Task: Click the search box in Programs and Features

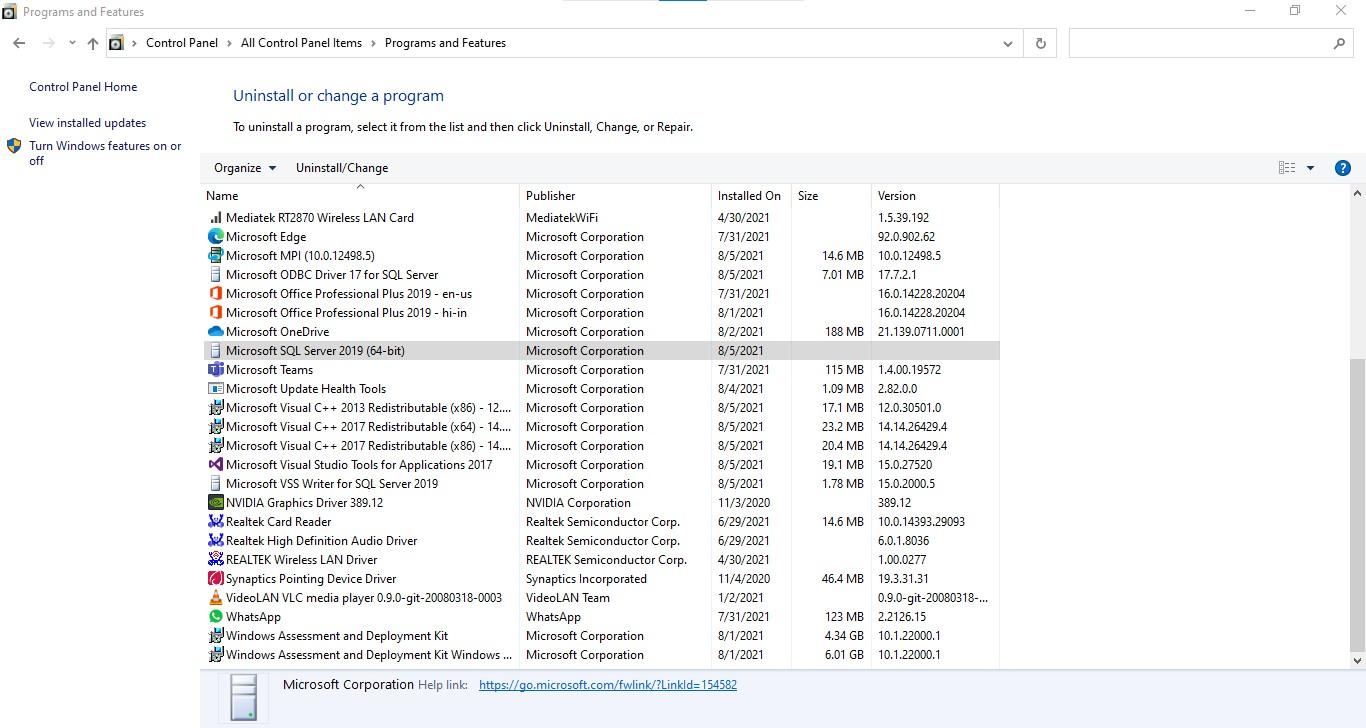Action: 1200,43
